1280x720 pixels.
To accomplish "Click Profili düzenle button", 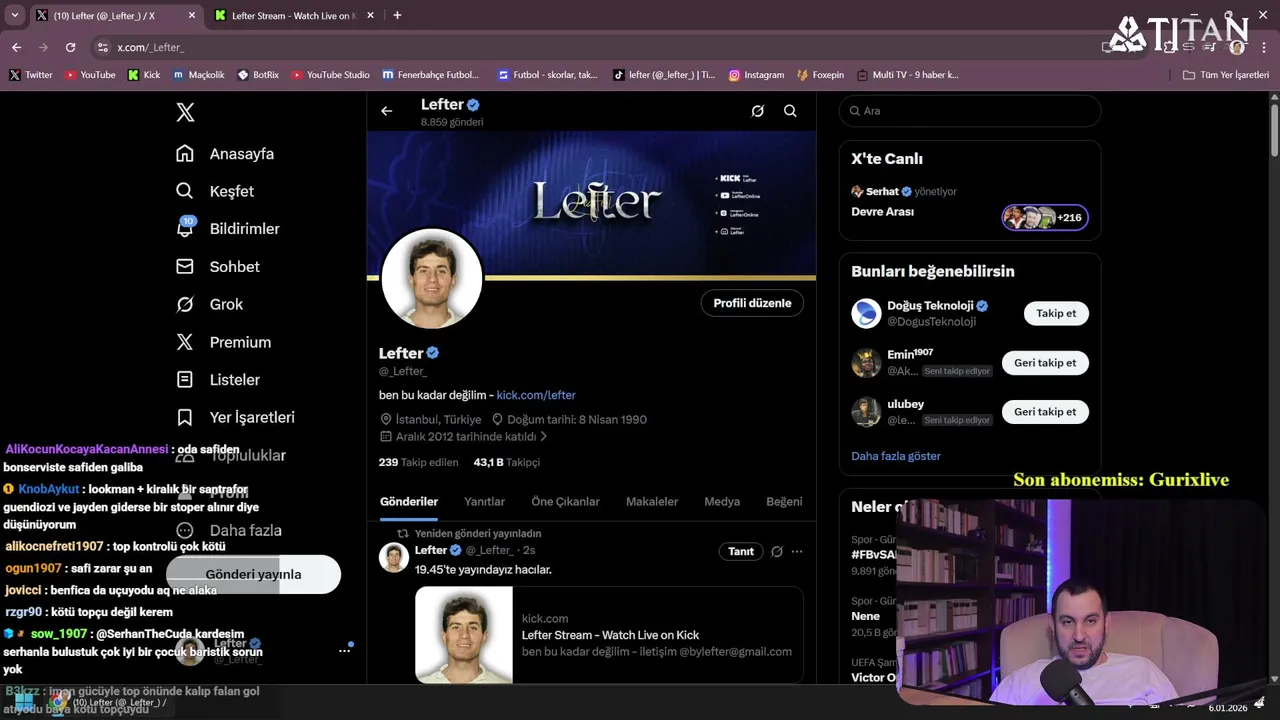I will point(752,303).
